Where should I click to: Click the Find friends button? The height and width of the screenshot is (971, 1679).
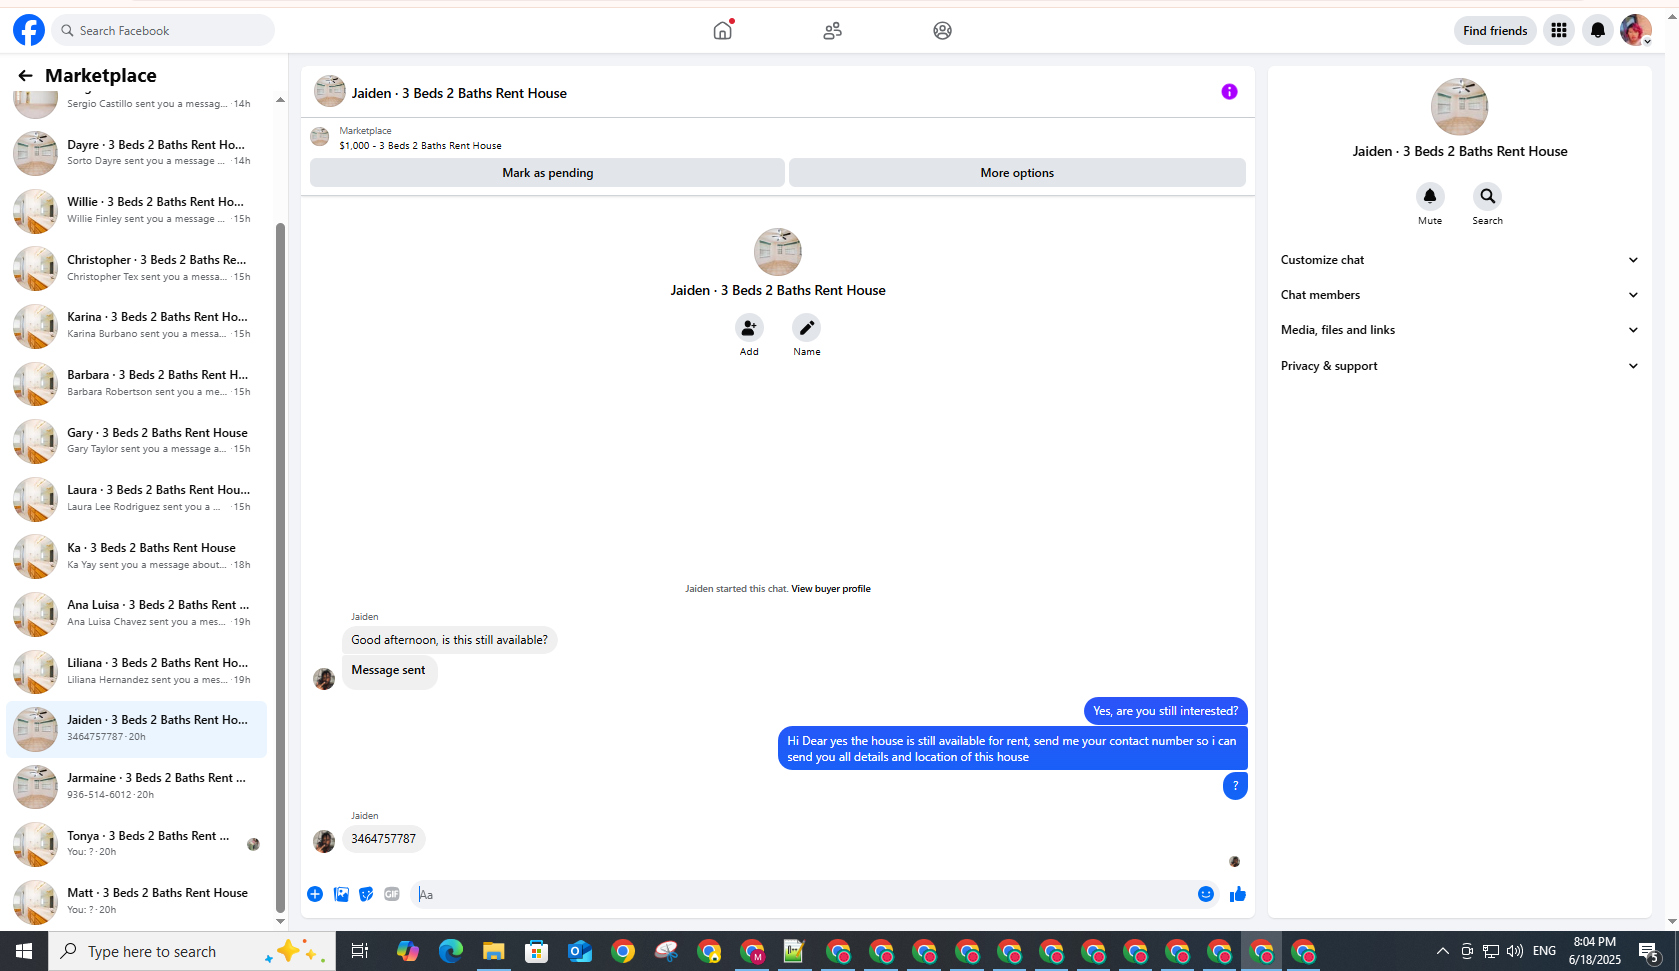click(1495, 30)
